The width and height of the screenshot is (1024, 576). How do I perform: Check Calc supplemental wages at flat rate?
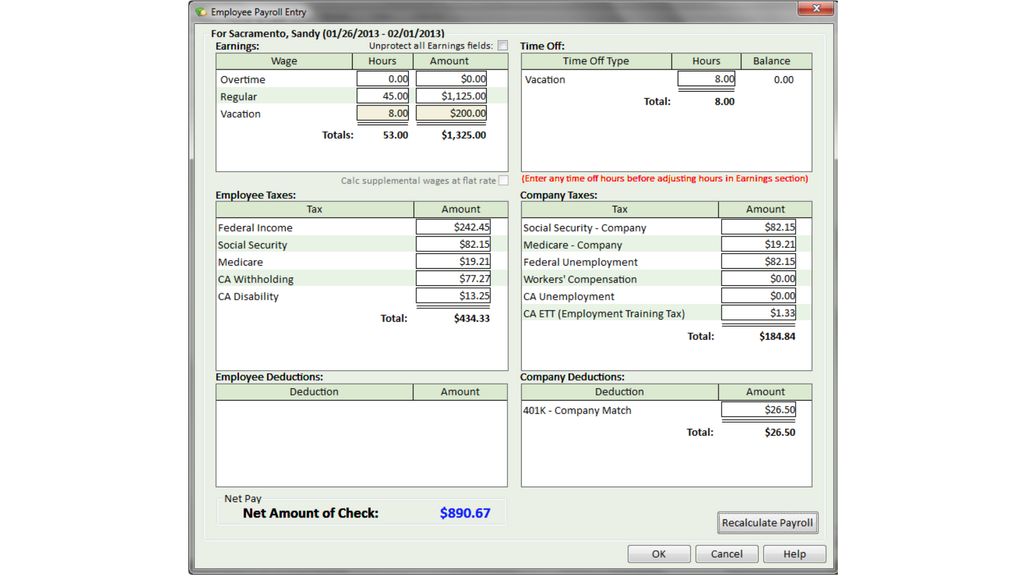[503, 180]
